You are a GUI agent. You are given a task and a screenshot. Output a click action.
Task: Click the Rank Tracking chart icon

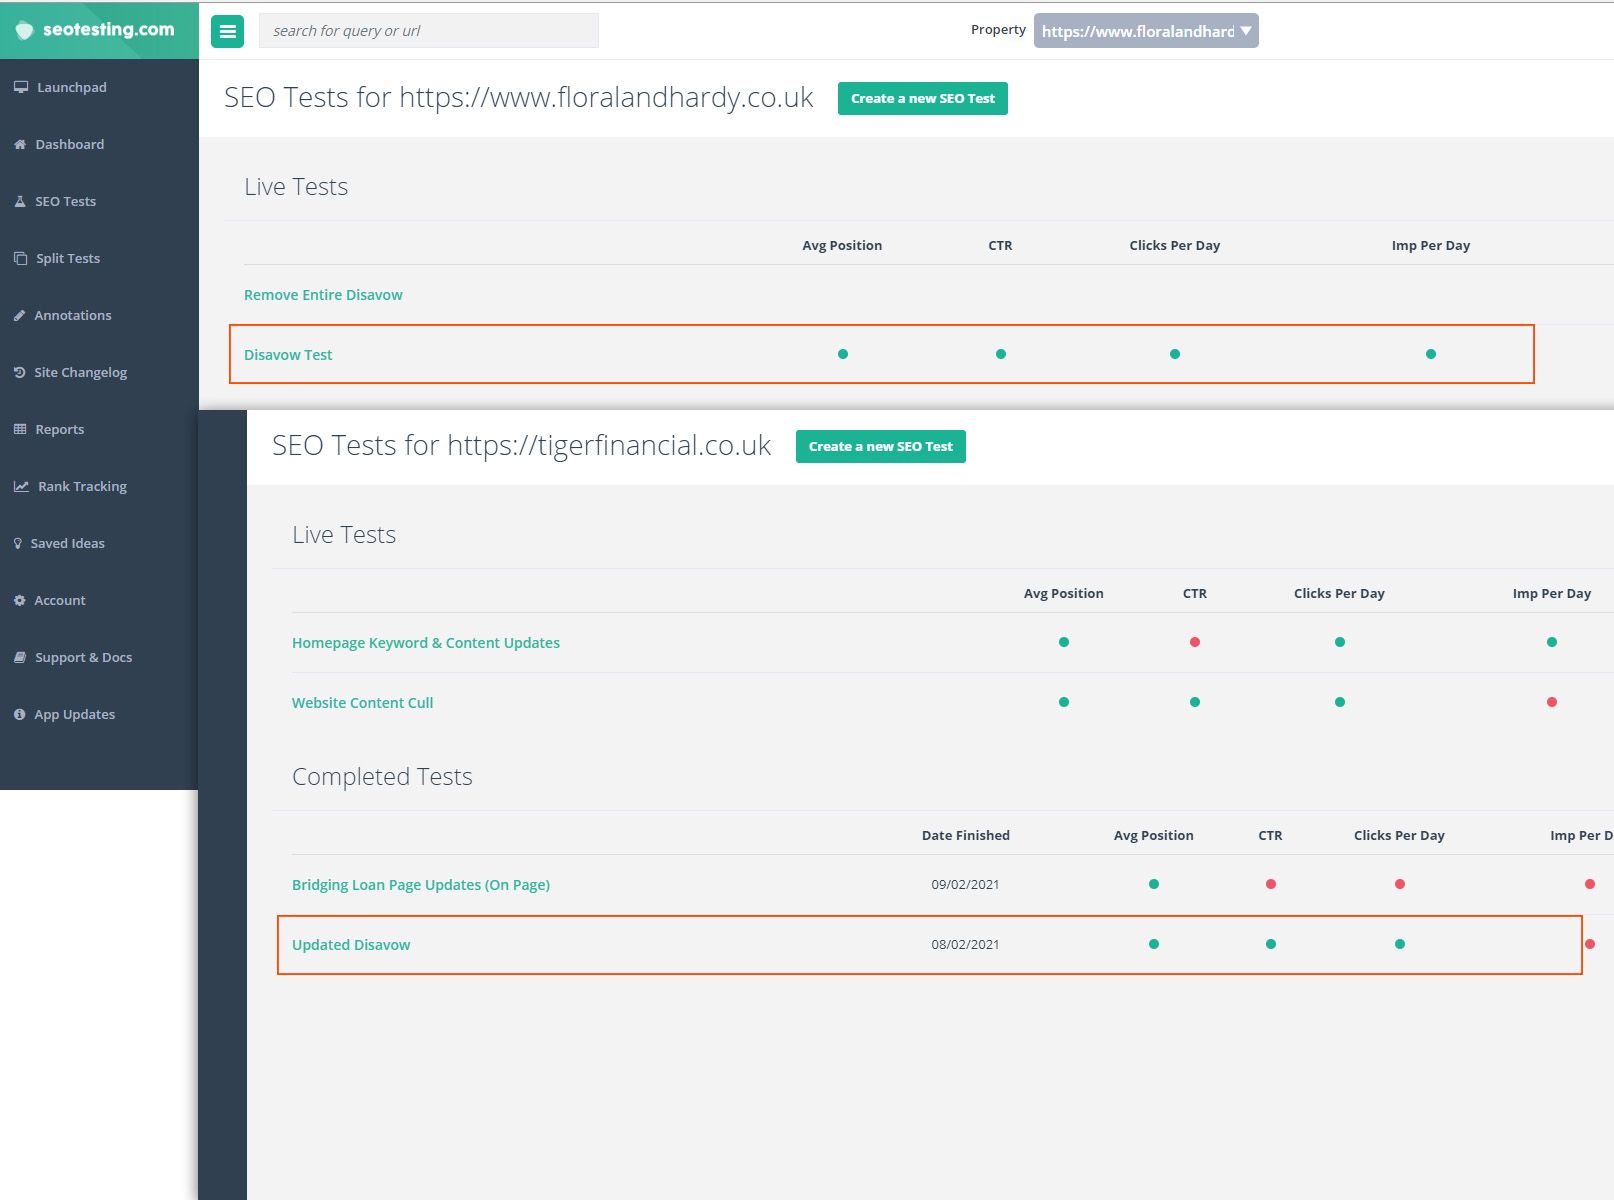click(x=21, y=486)
